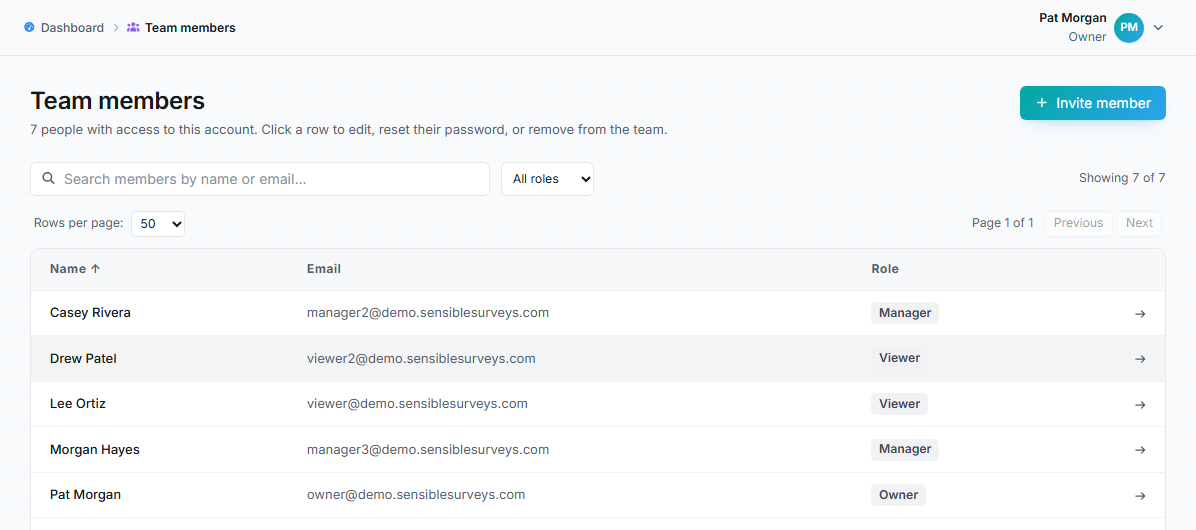Image resolution: width=1196 pixels, height=530 pixels.
Task: Go to Dashboard breadcrumb link
Action: tap(72, 27)
